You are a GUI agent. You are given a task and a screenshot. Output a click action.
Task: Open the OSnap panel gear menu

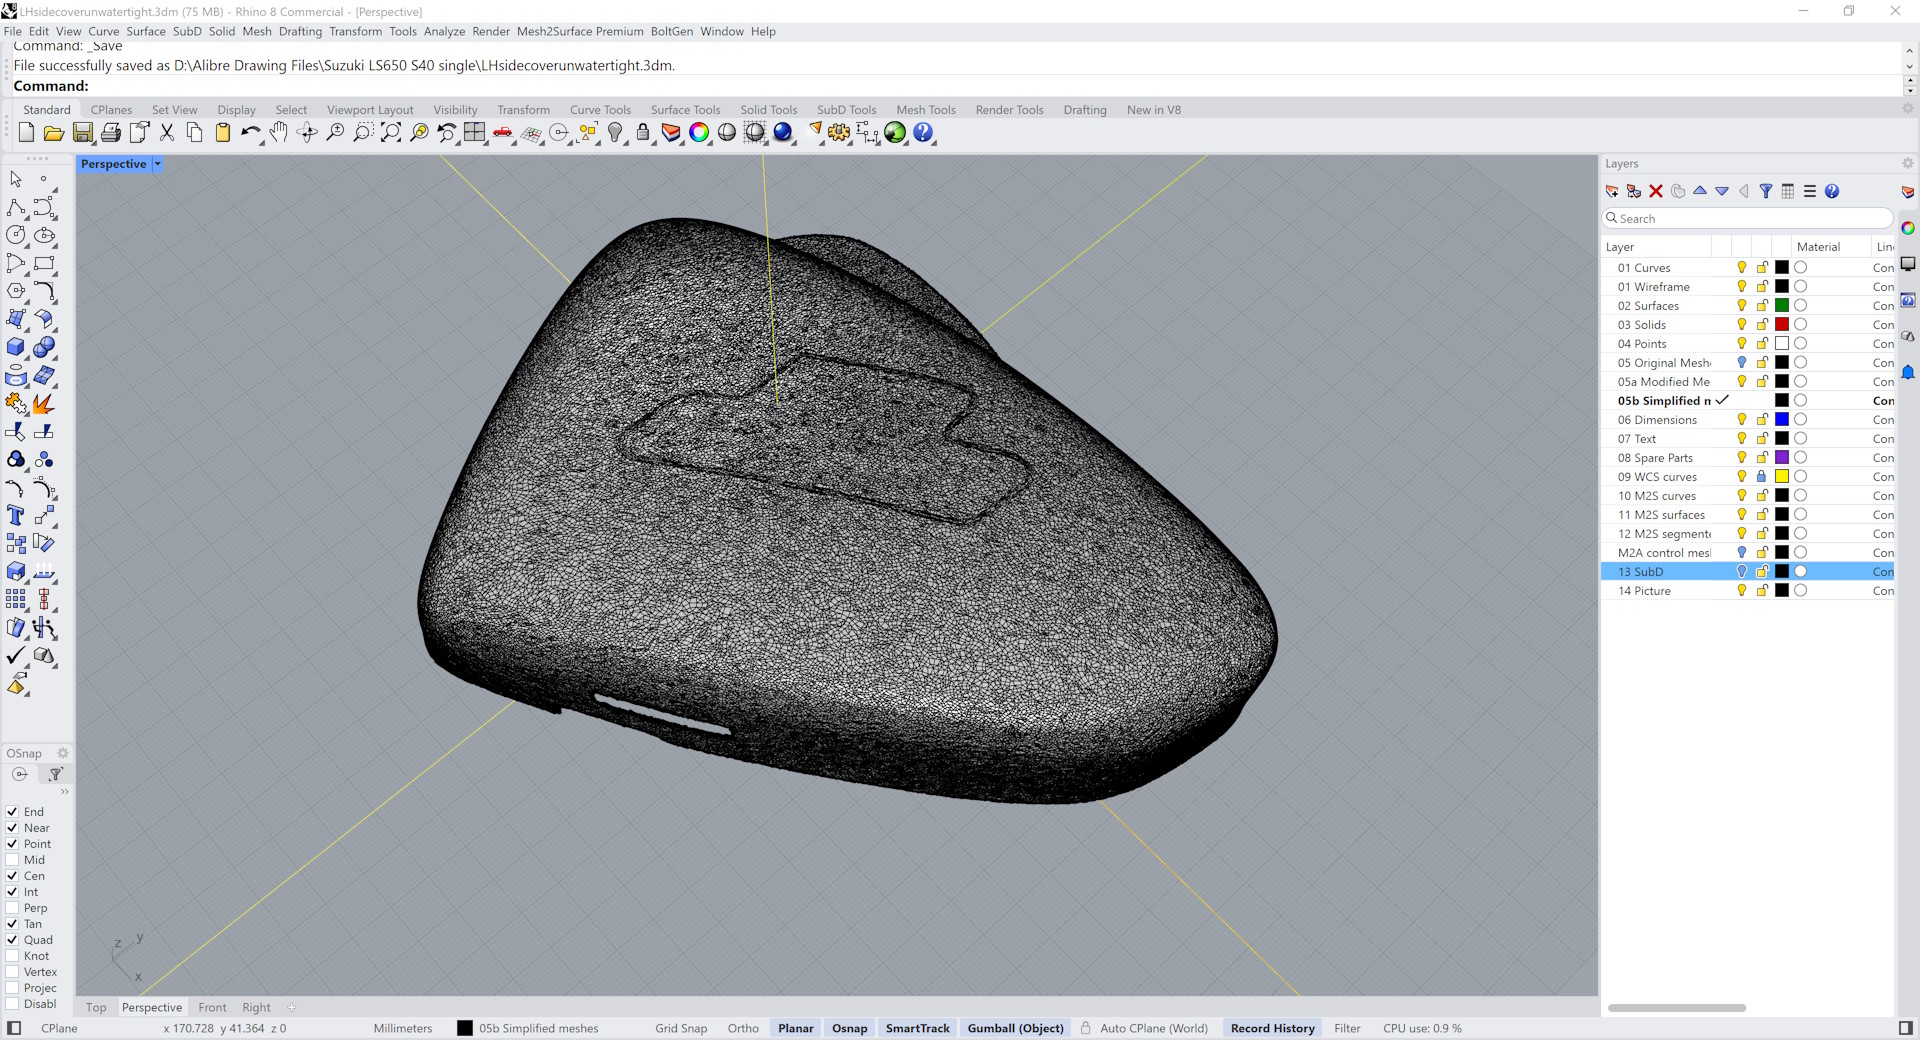pyautogui.click(x=62, y=753)
